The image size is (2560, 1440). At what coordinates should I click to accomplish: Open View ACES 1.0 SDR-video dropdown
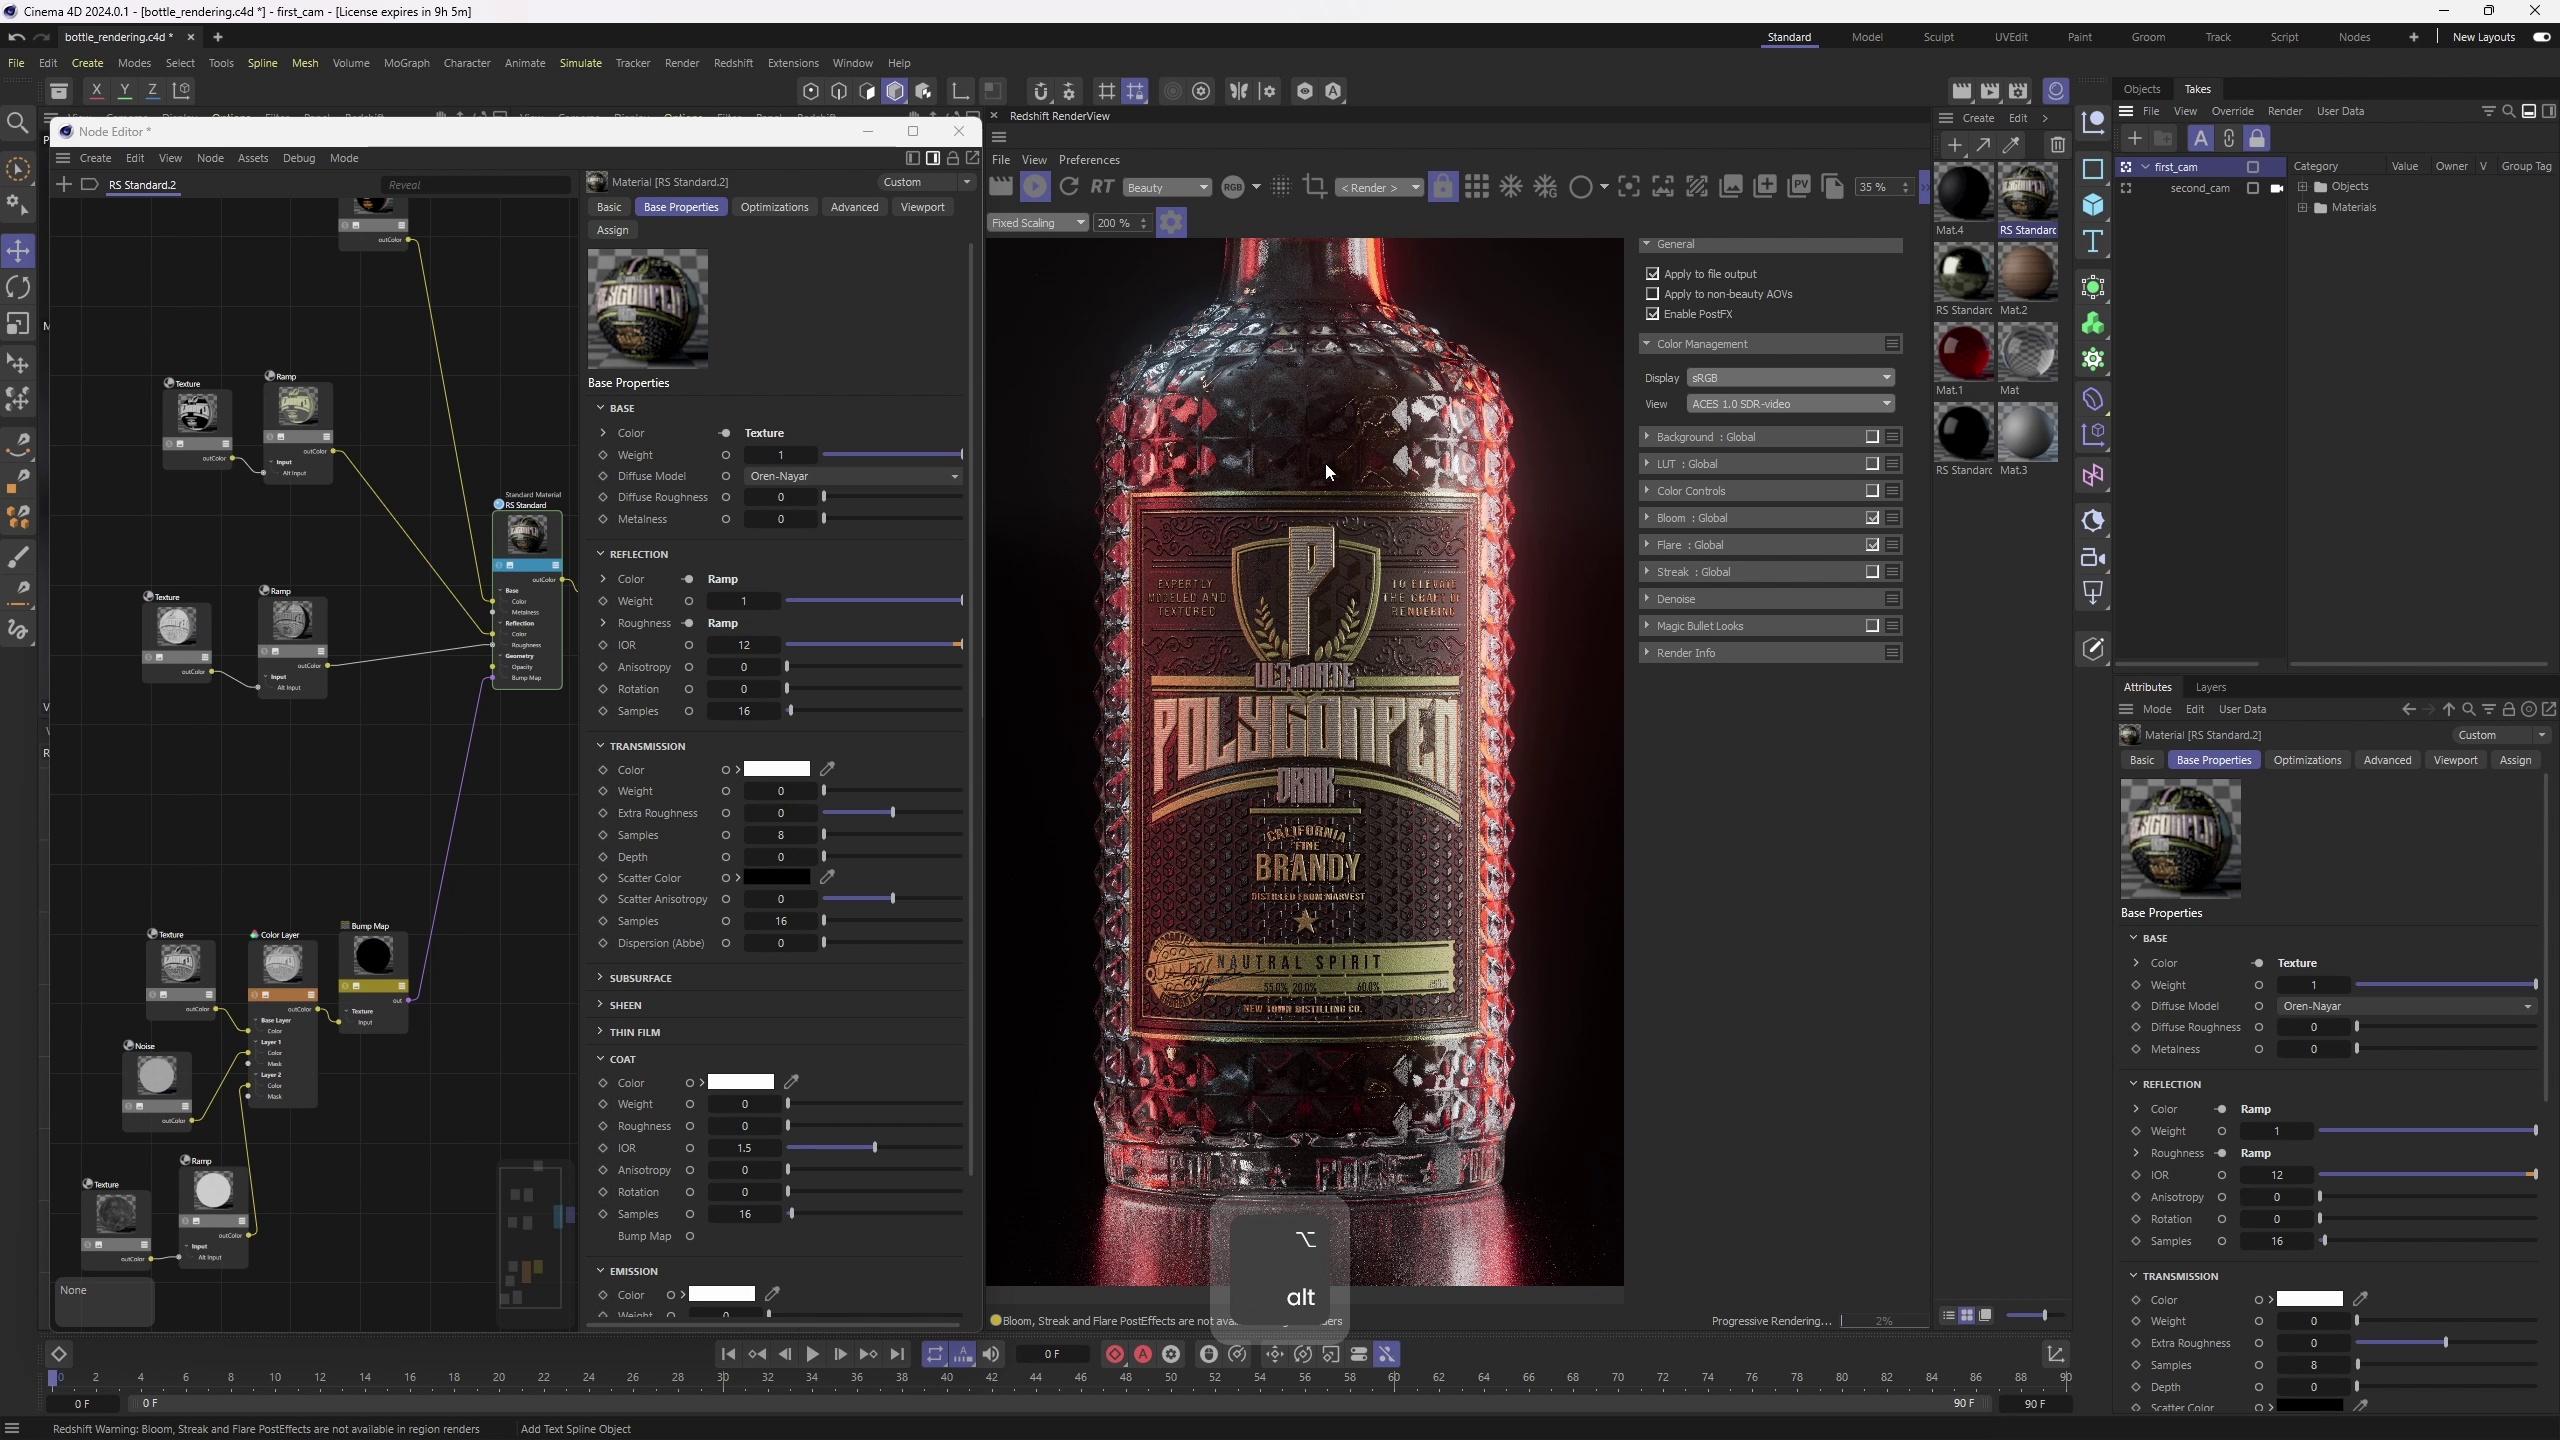[x=1790, y=404]
